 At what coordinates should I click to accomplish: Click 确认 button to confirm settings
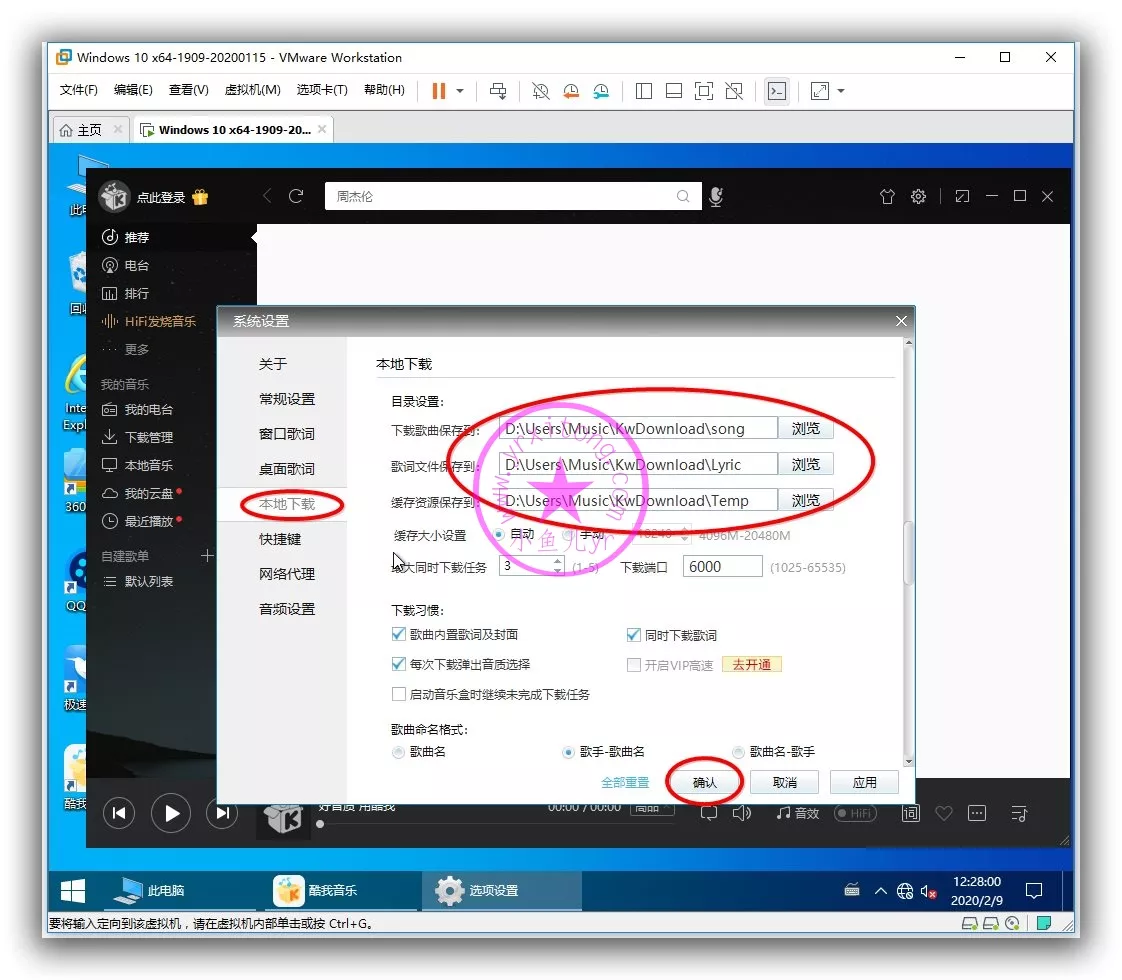click(x=705, y=782)
